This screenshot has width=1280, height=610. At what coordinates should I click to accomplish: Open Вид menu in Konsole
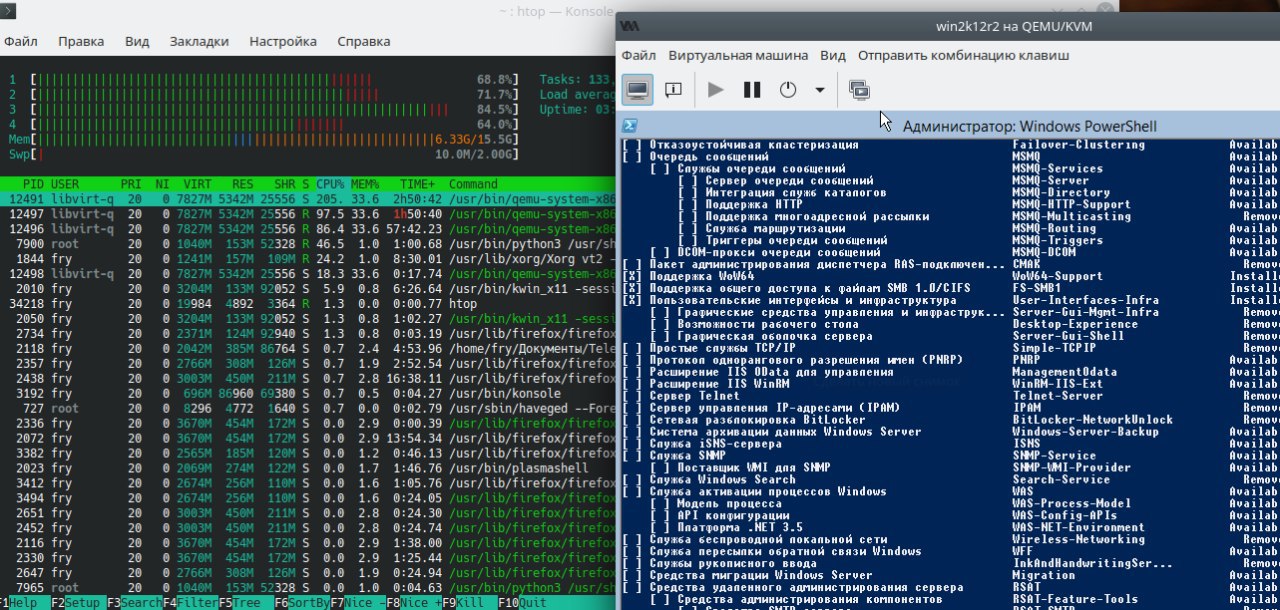click(137, 41)
